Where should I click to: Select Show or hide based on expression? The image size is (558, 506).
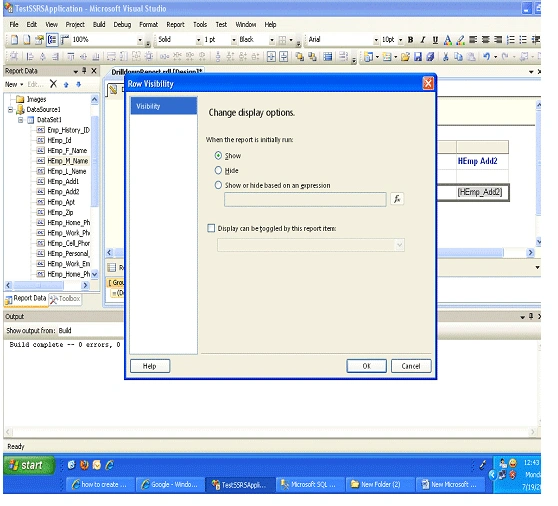[x=218, y=185]
